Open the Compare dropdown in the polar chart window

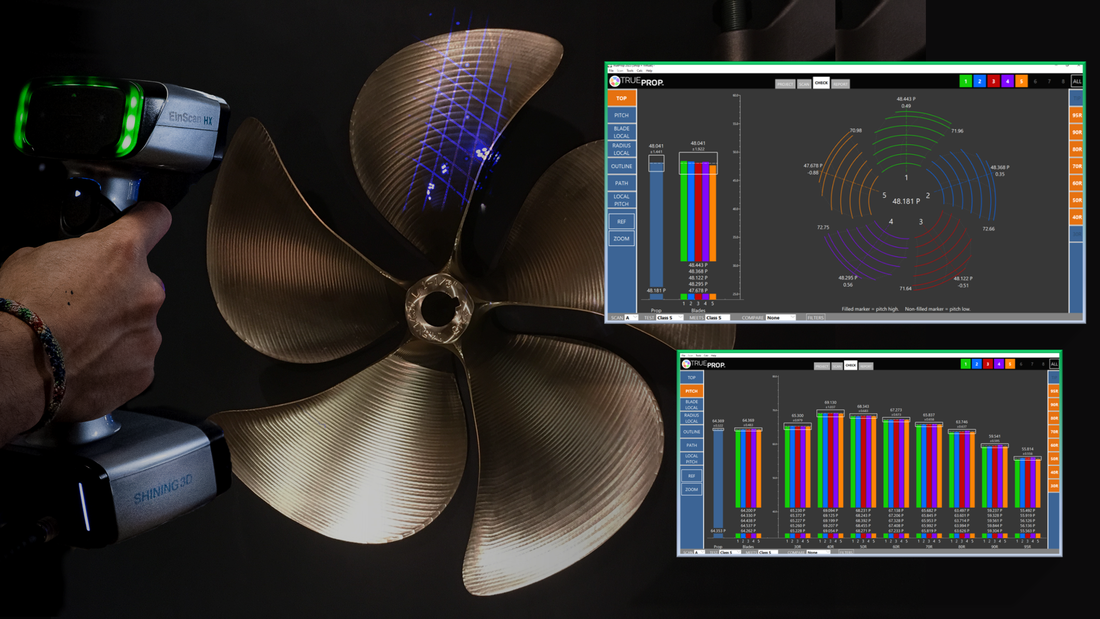(780, 318)
